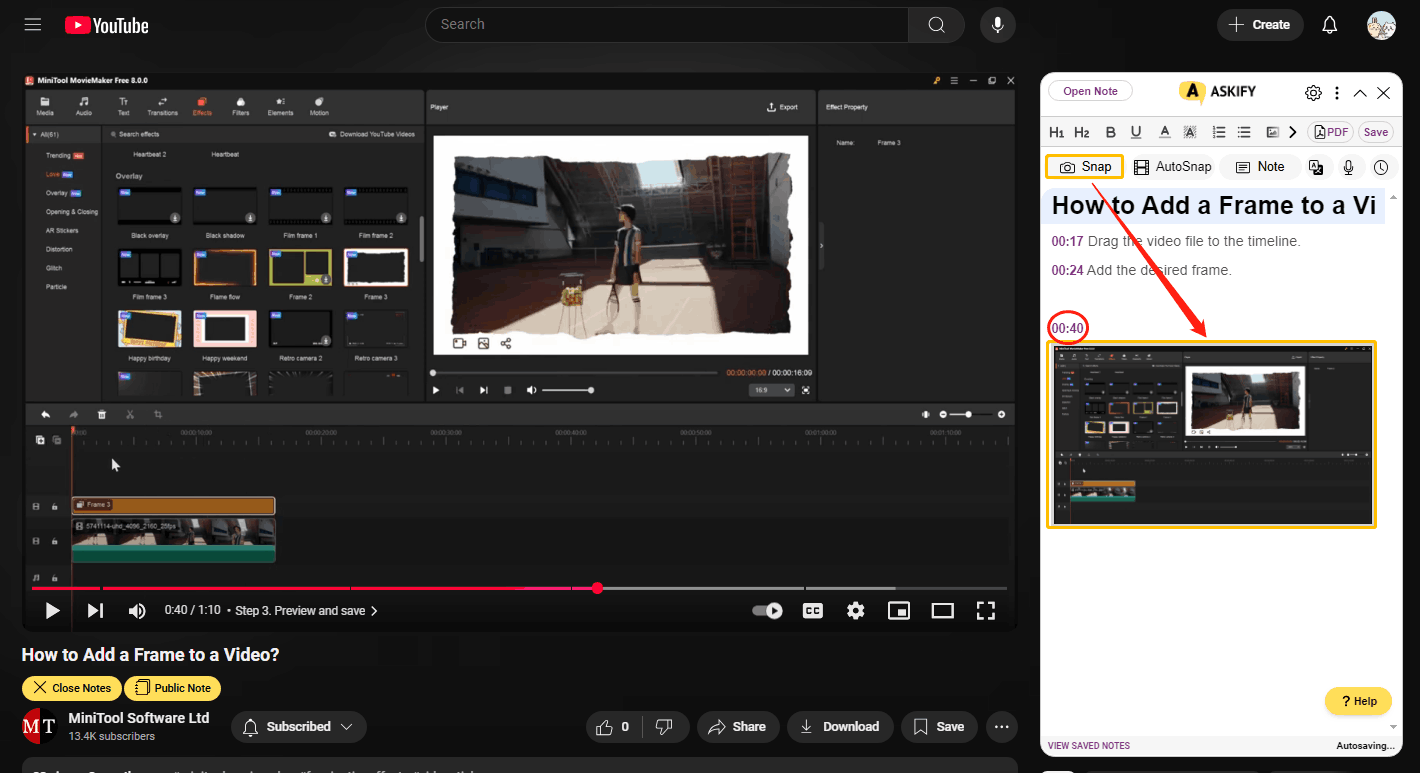Apply Heading 2 in Askify toolbar

coord(1082,132)
